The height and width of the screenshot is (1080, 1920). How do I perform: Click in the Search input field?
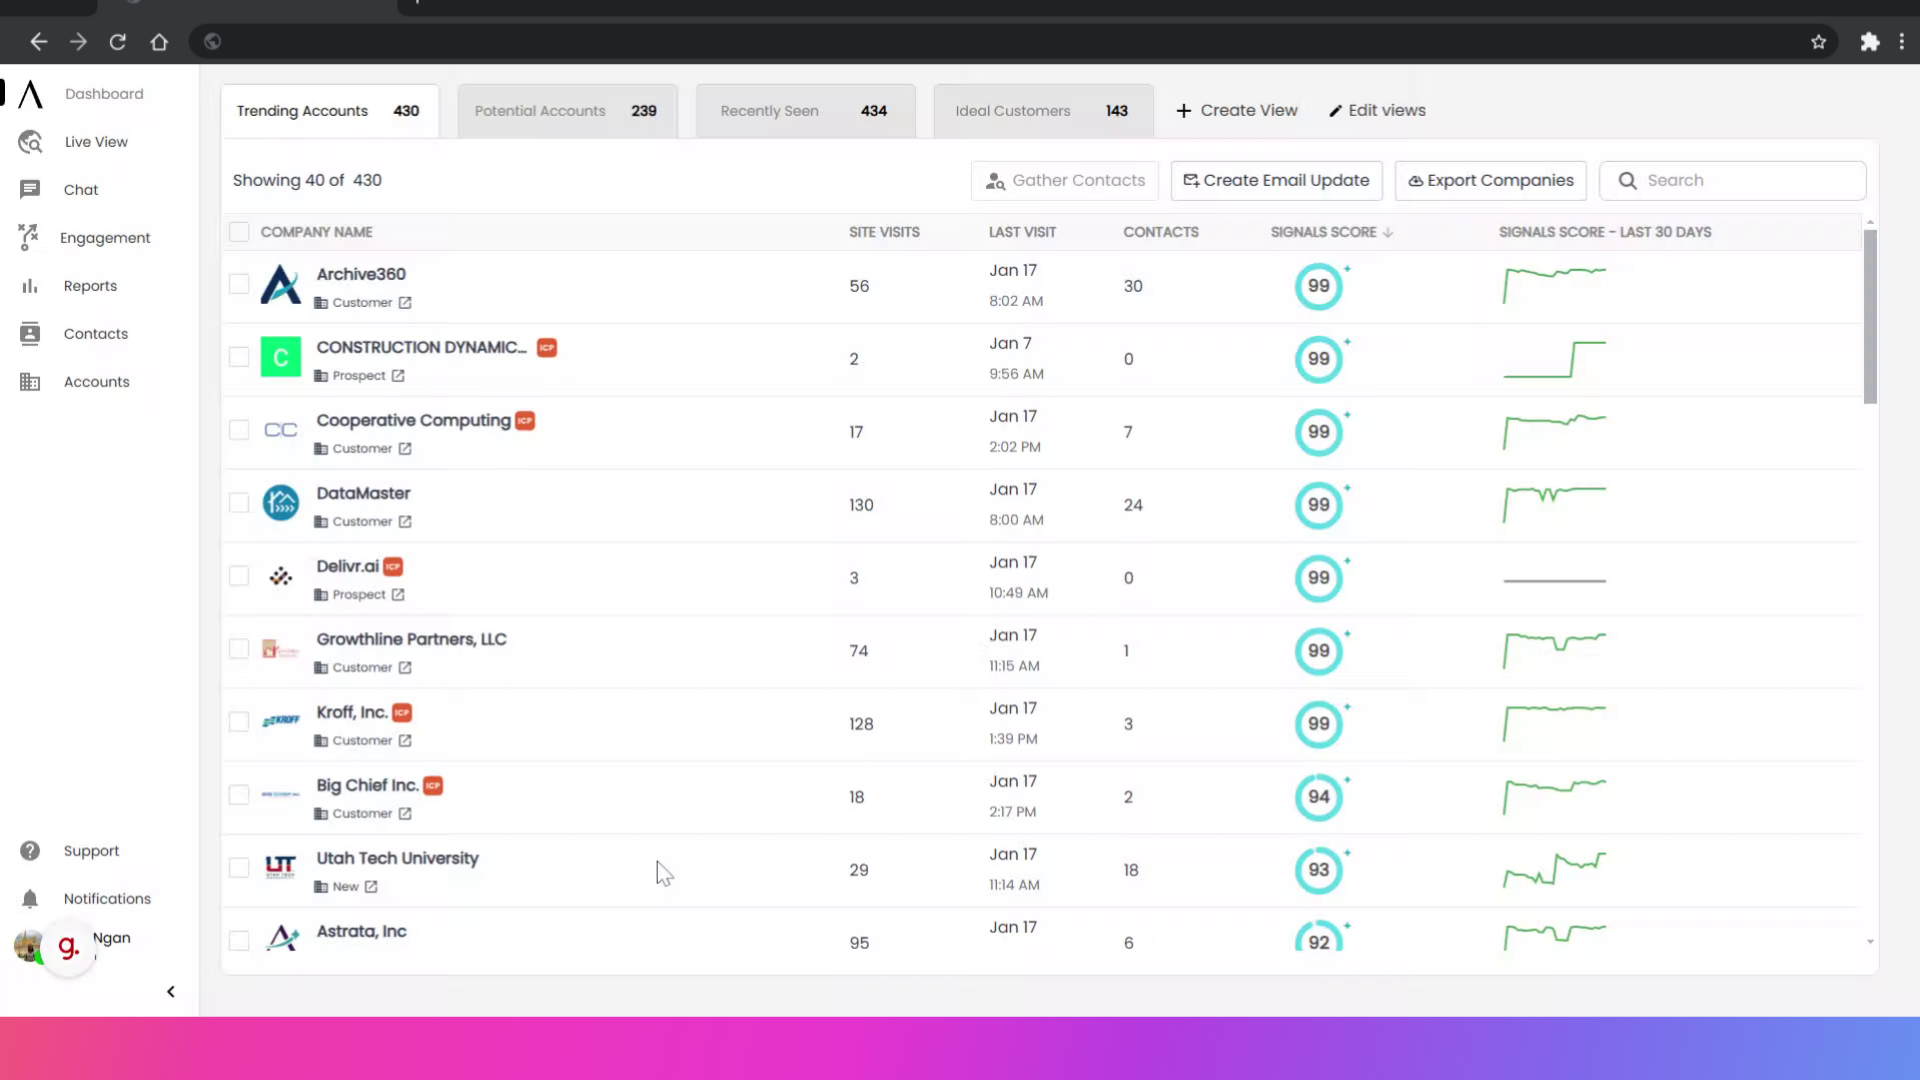click(1733, 181)
